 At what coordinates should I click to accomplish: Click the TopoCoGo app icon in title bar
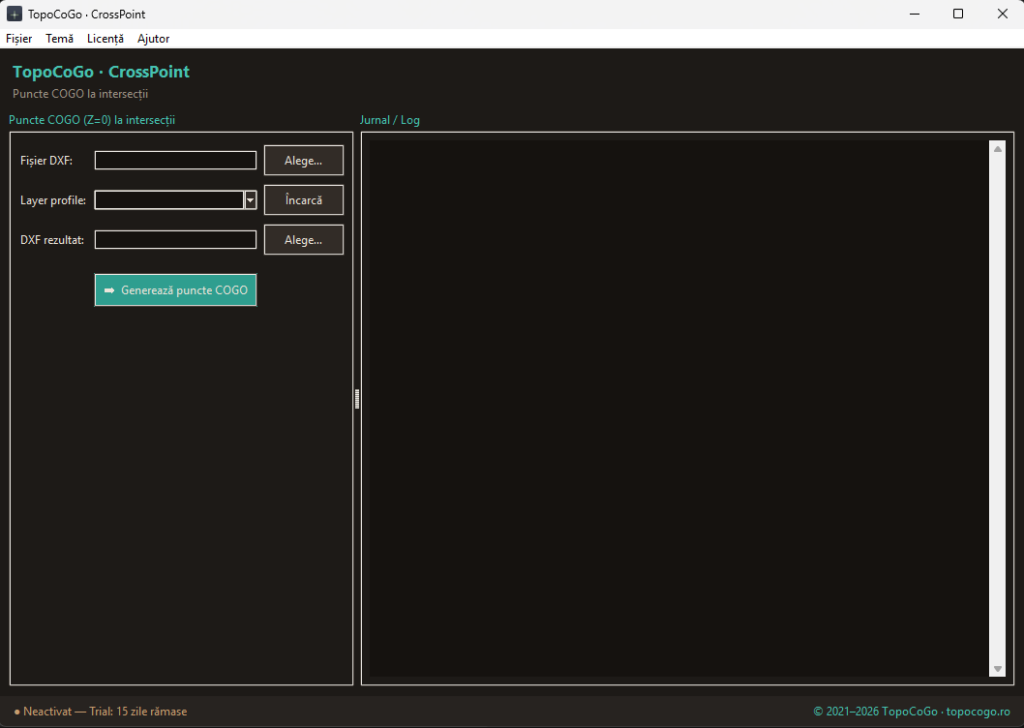tap(14, 14)
